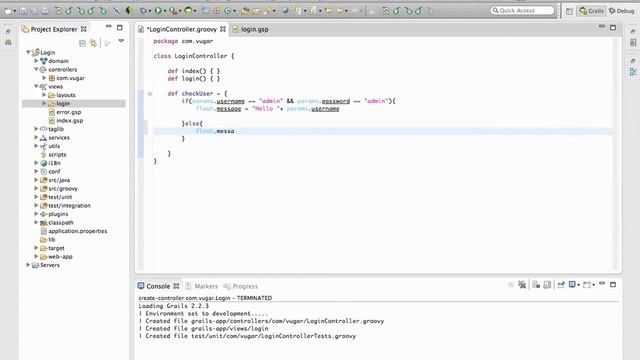Expand the taglib node
The image size is (640, 360).
(36, 129)
